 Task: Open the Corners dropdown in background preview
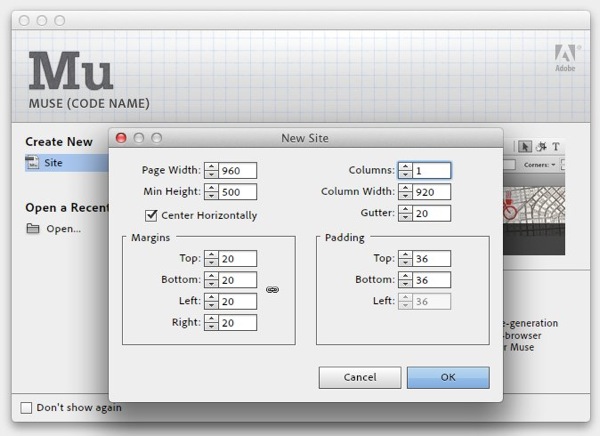pyautogui.click(x=540, y=165)
